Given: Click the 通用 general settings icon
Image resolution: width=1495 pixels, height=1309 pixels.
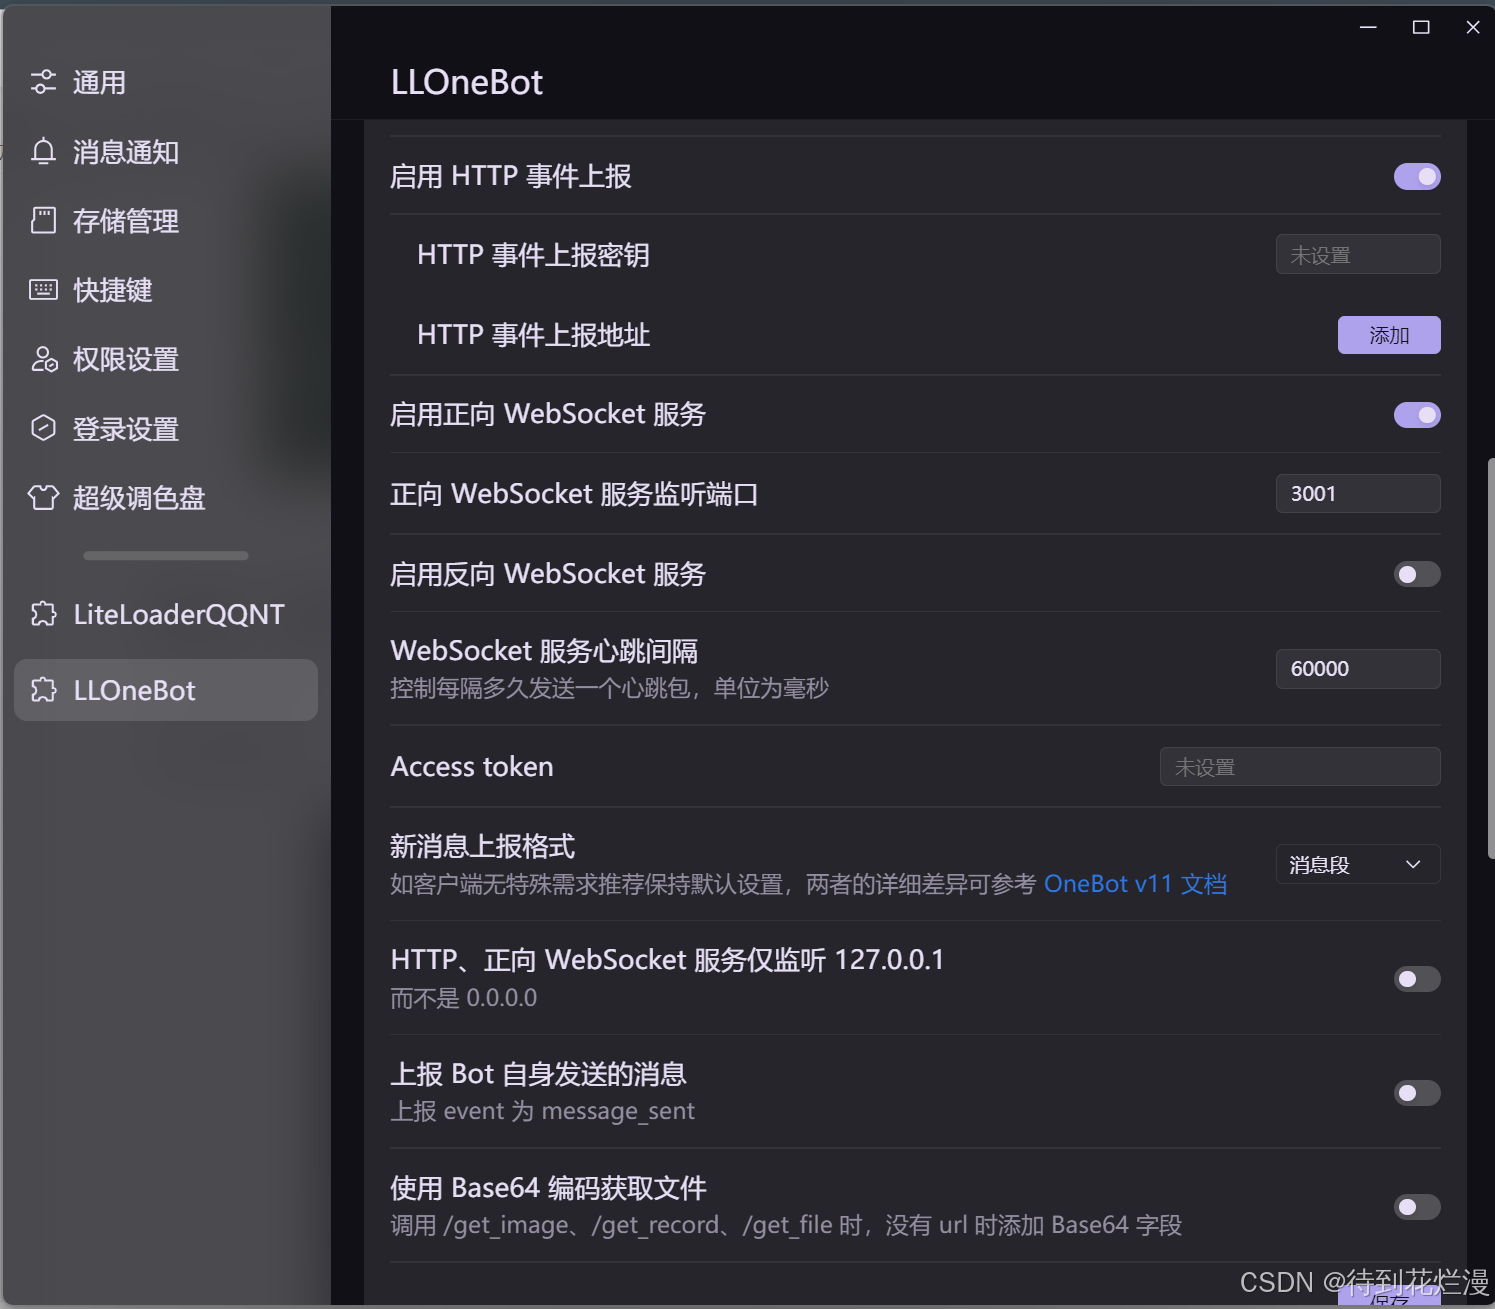Looking at the screenshot, I should (43, 82).
